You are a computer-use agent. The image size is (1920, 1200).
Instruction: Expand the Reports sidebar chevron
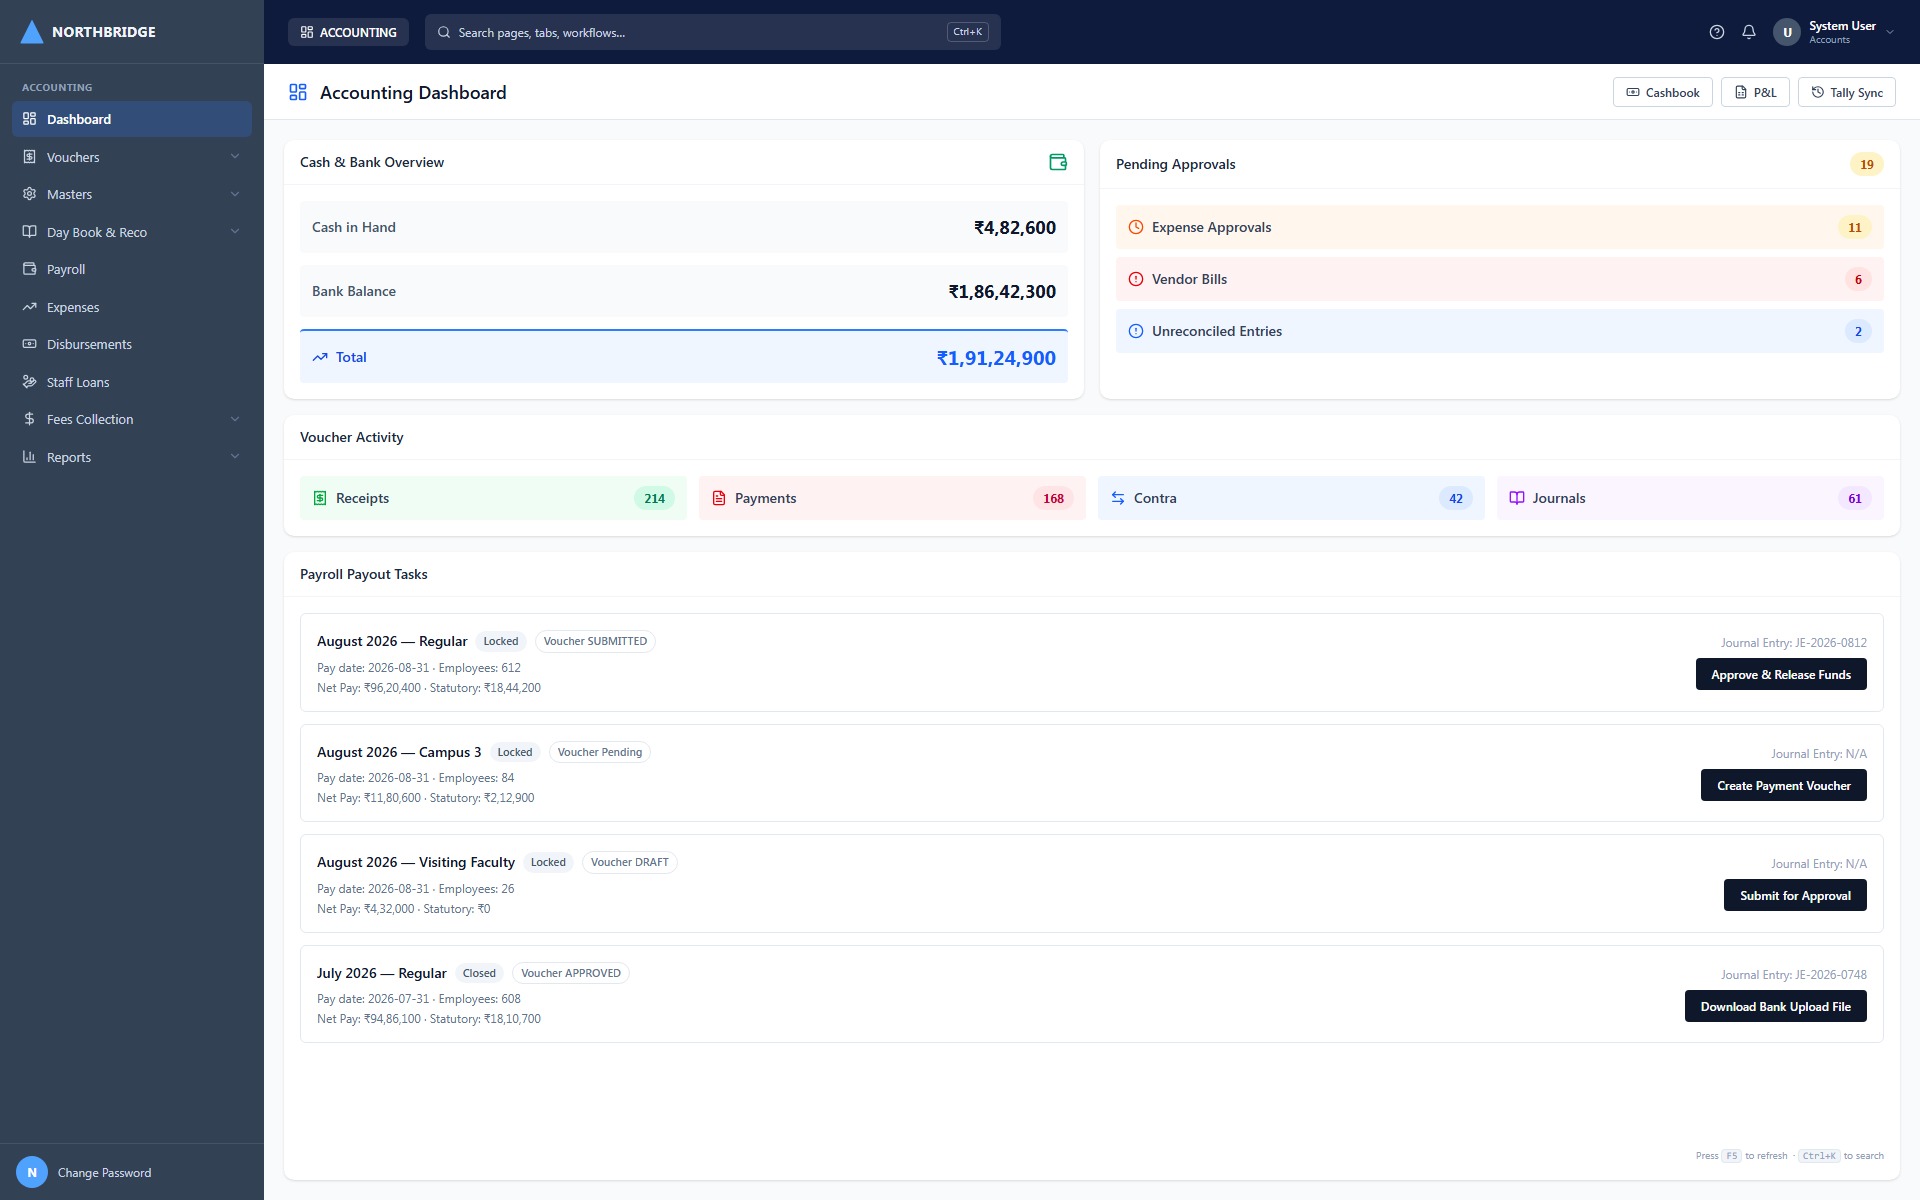coord(235,457)
